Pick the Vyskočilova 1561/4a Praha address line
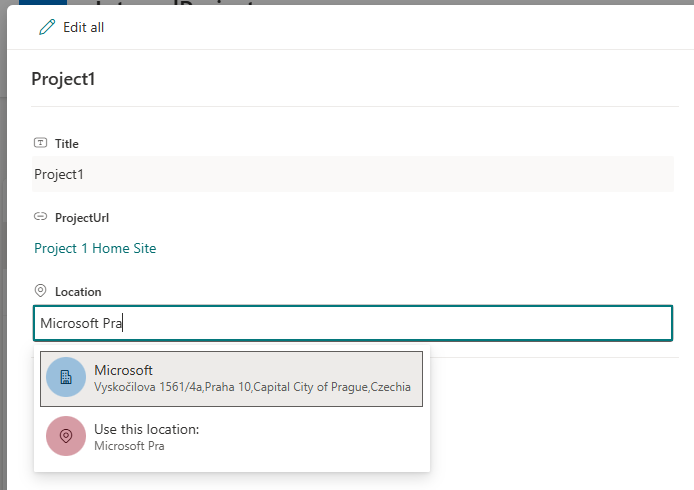 (x=252, y=387)
